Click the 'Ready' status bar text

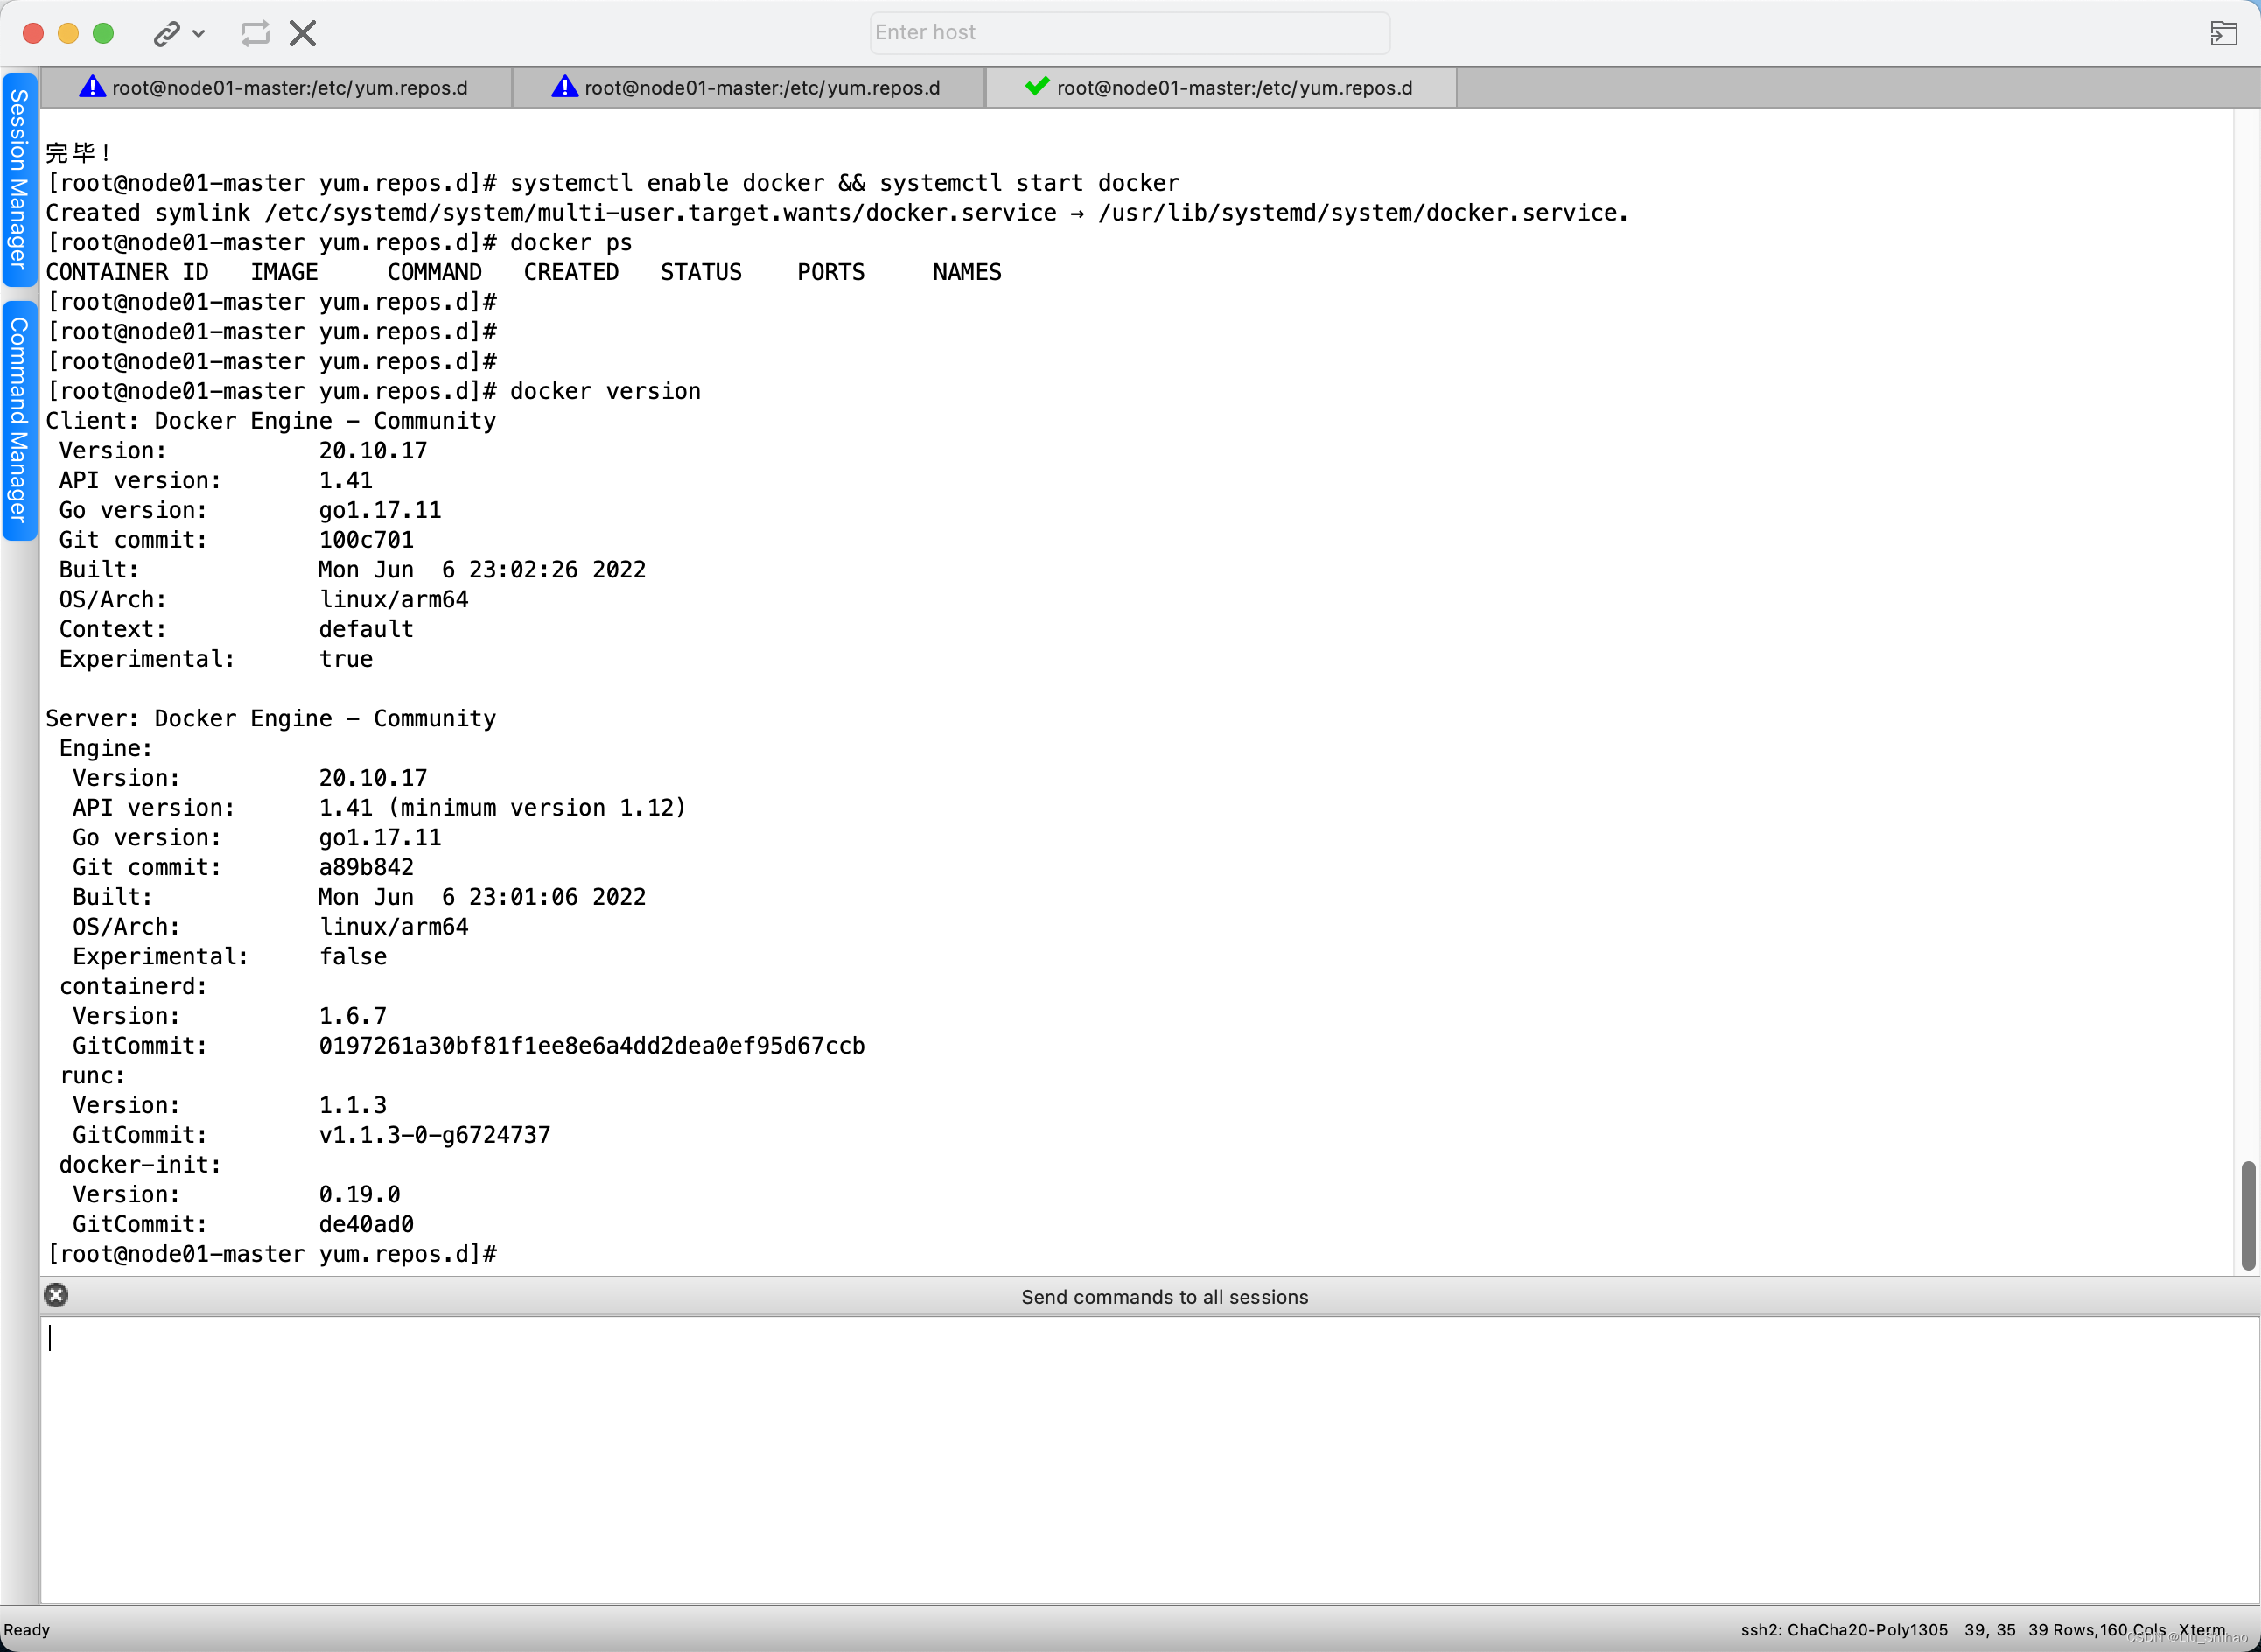tap(27, 1630)
